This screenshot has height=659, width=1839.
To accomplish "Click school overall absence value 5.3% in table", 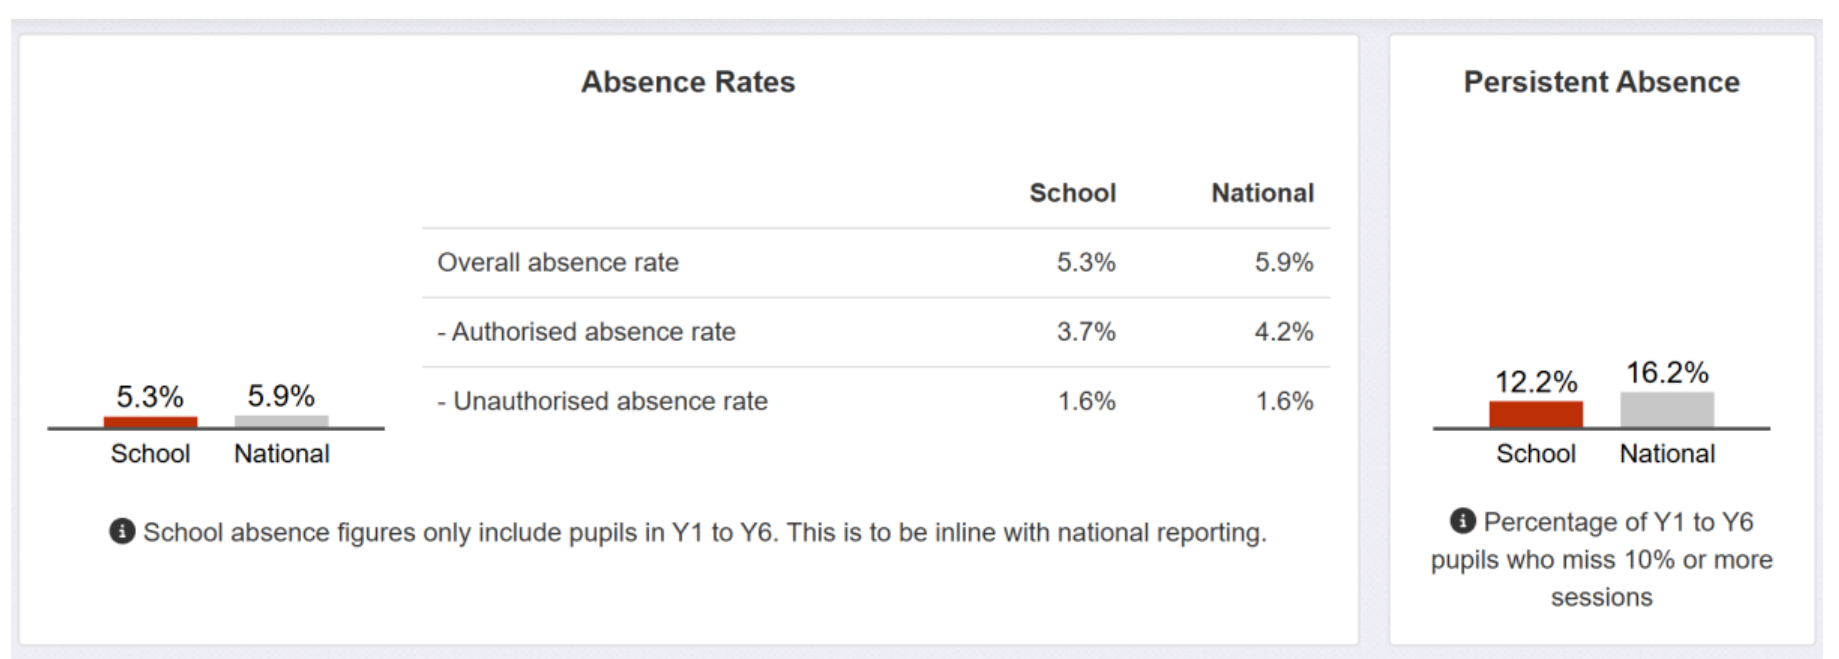I will pyautogui.click(x=1086, y=263).
